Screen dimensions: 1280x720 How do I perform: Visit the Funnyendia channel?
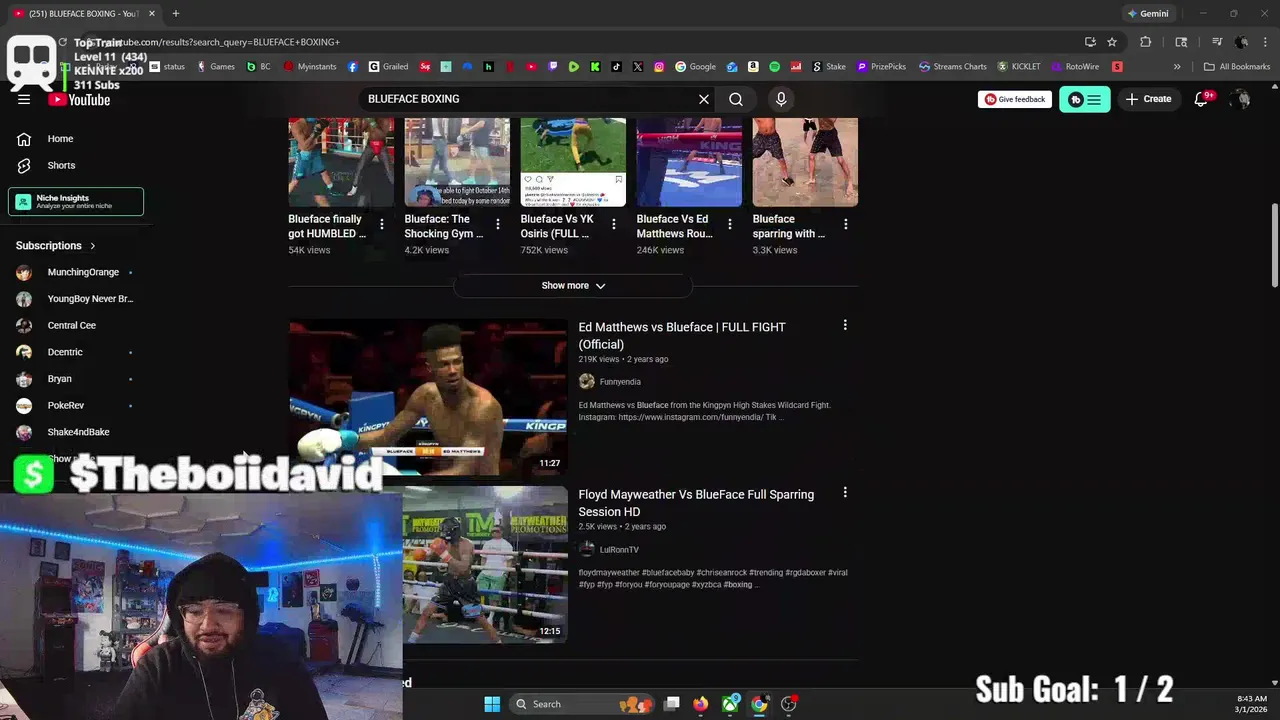coord(620,382)
